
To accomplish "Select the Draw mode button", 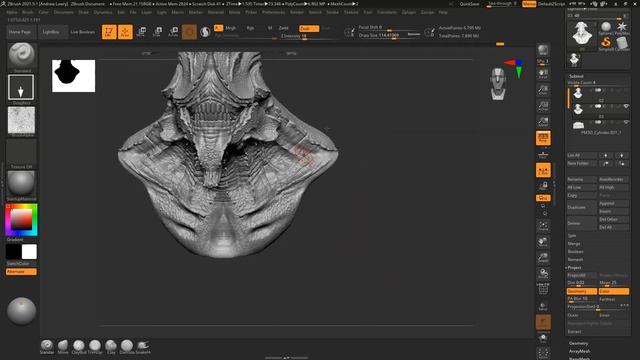I will [x=125, y=32].
